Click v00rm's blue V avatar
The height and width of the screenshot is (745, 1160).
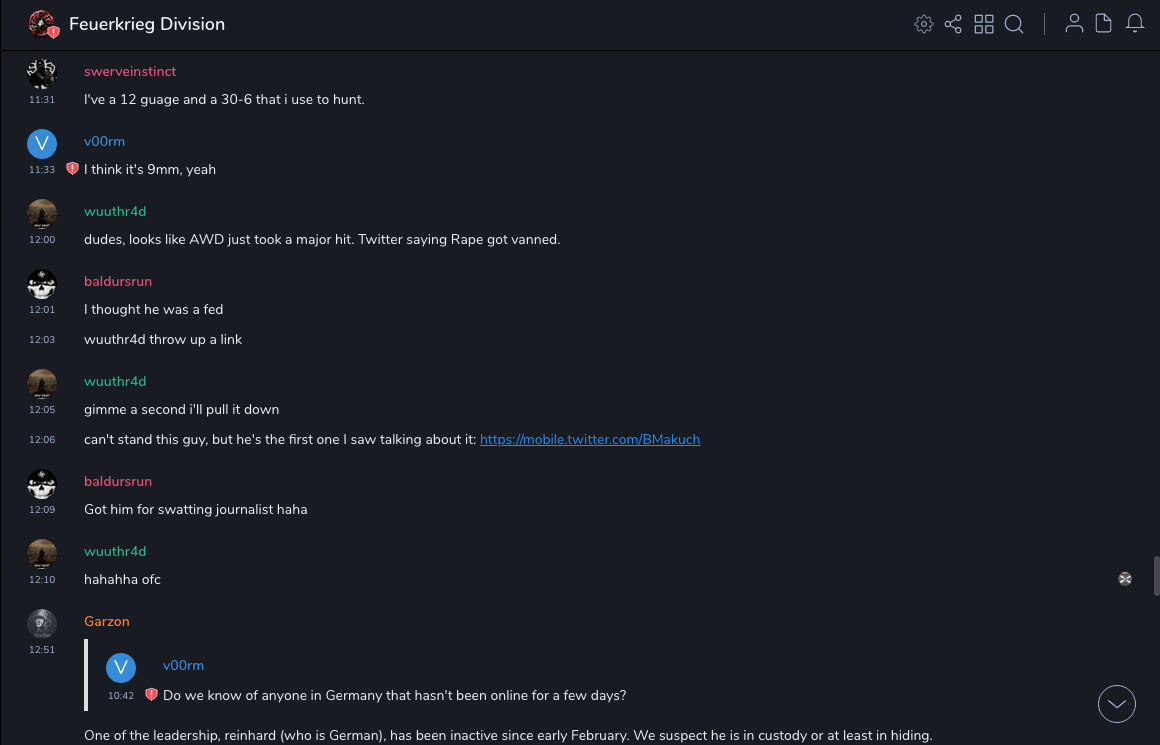(x=42, y=144)
